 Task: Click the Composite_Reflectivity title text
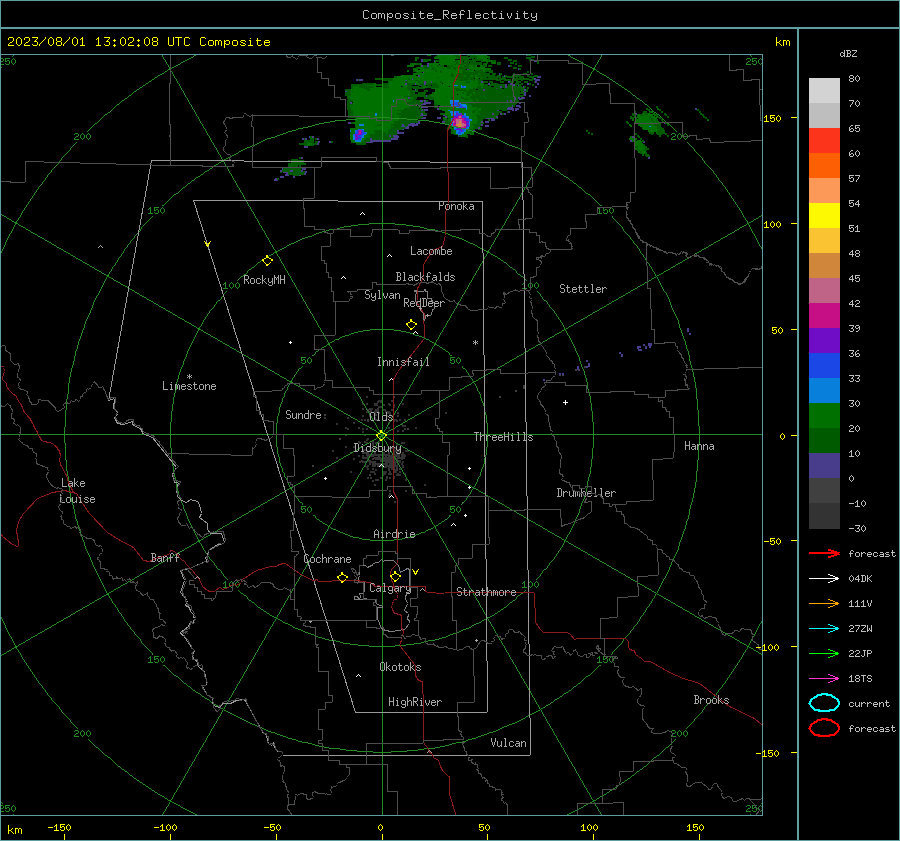tap(450, 15)
